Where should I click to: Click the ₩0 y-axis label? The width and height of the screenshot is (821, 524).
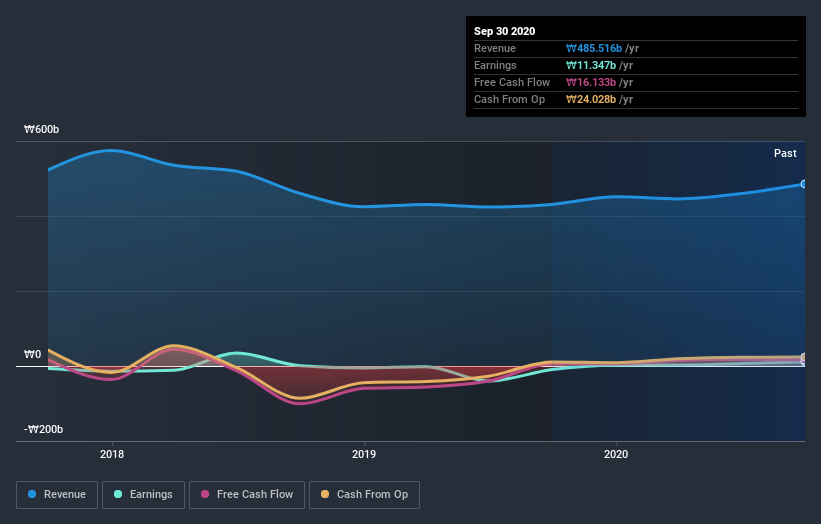[32, 354]
